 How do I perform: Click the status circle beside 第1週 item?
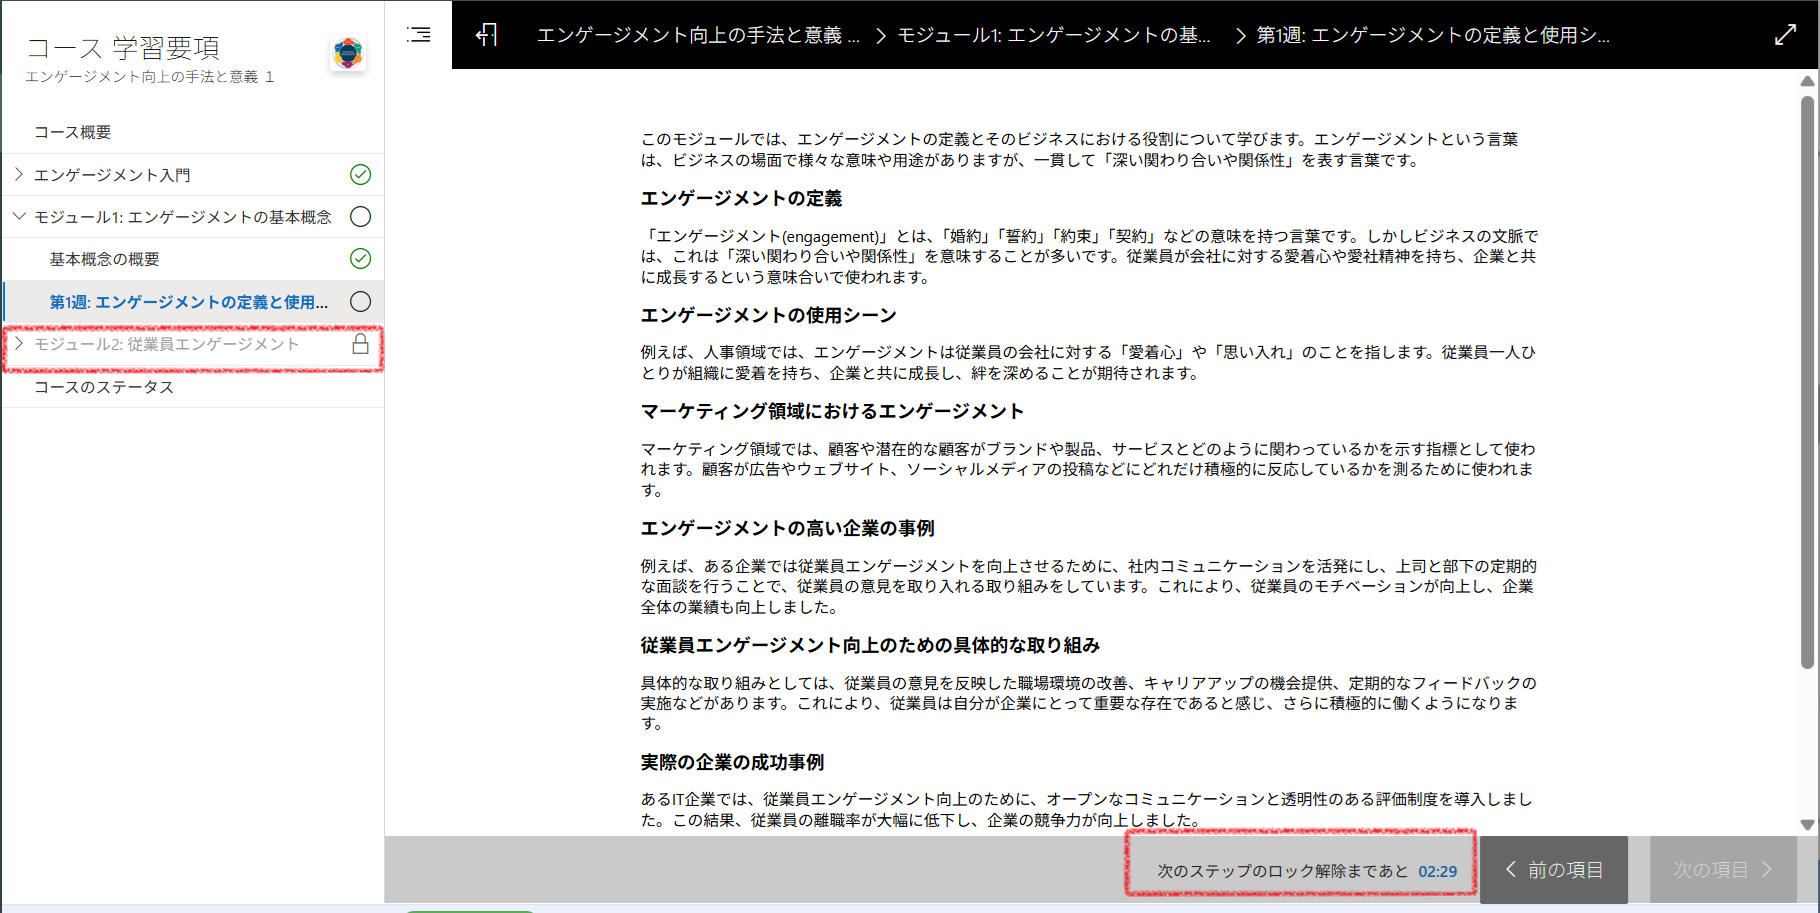[x=361, y=302]
